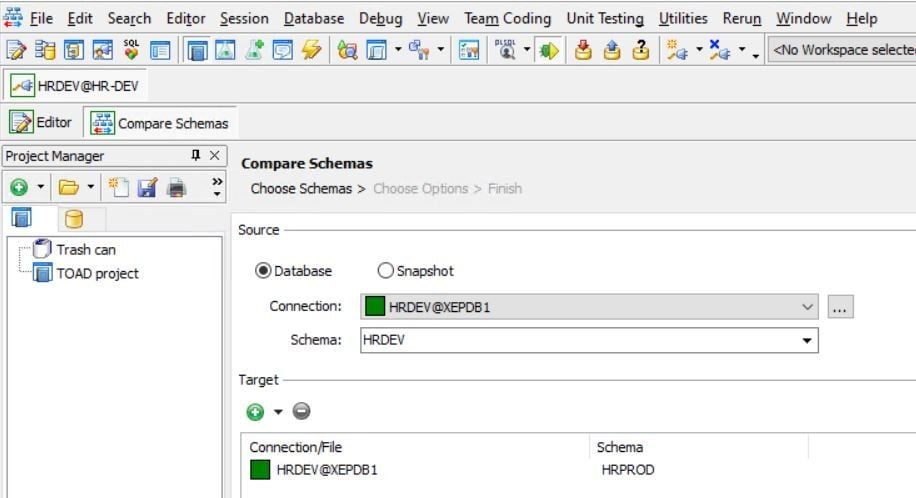The height and width of the screenshot is (498, 916).
Task: Click the checklist window toolbar icon
Action: (469, 50)
